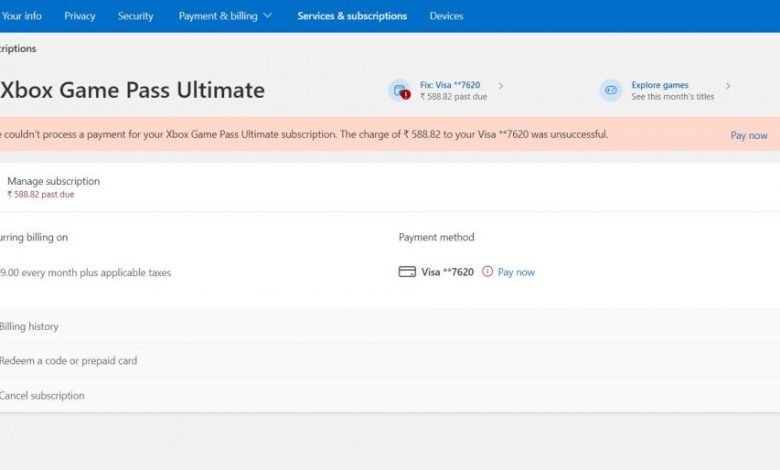This screenshot has height=470, width=780.
Task: Open the Explore games link
Action: point(660,85)
